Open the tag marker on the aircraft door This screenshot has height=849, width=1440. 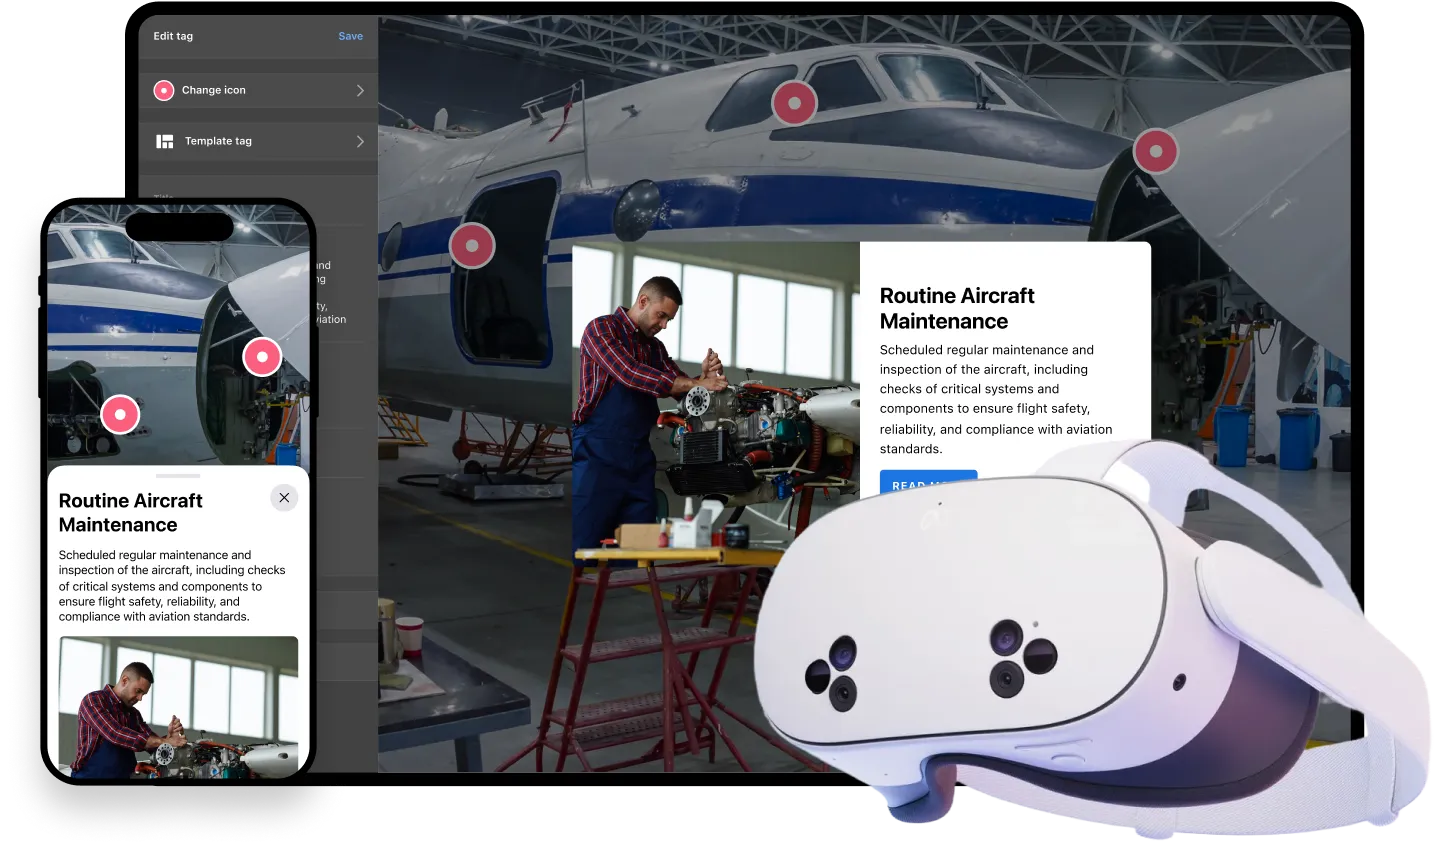point(472,245)
